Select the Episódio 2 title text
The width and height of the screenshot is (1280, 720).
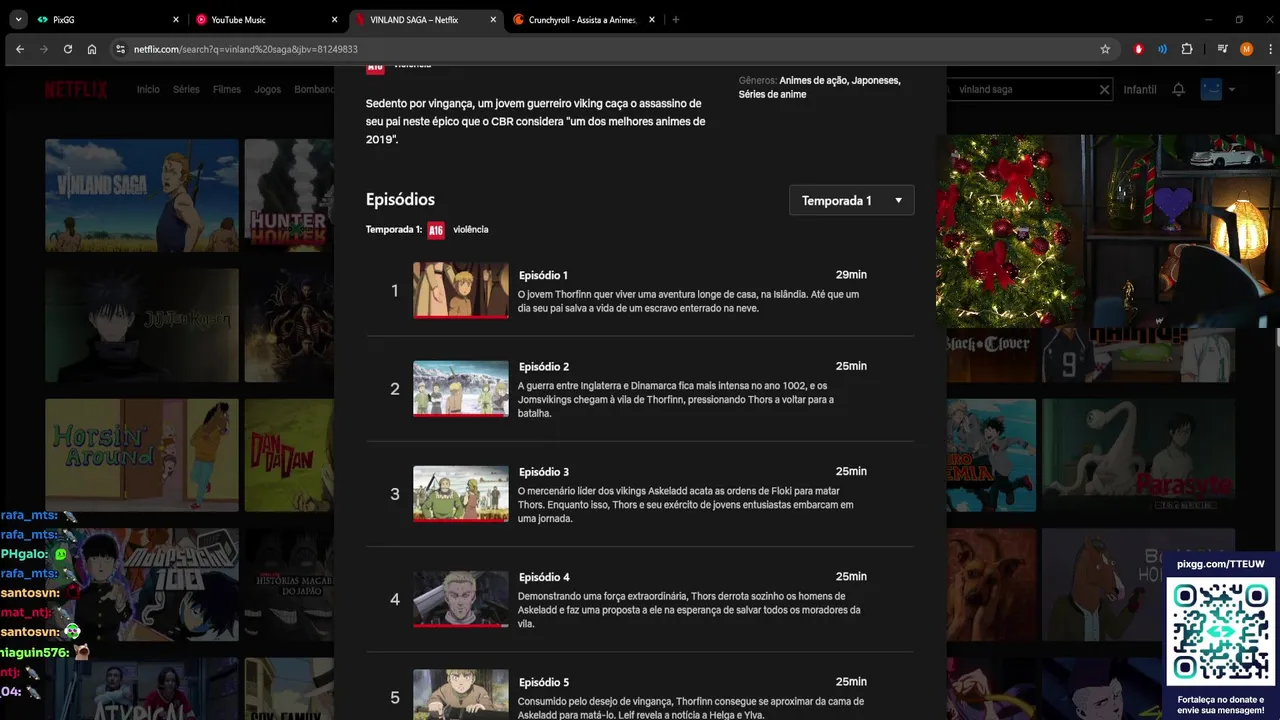click(544, 367)
